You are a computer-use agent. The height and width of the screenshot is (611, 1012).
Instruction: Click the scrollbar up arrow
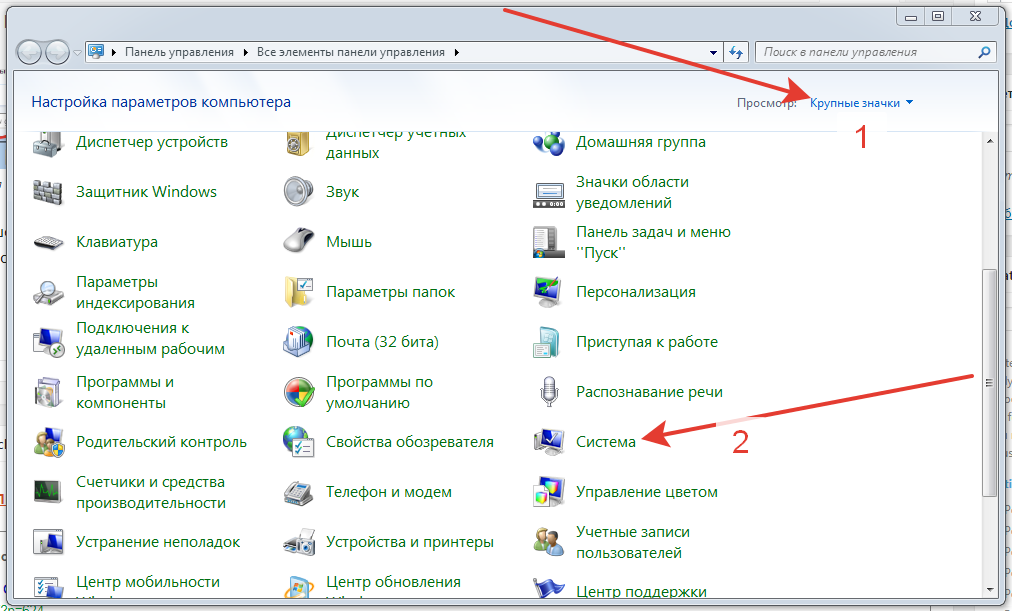(x=990, y=141)
